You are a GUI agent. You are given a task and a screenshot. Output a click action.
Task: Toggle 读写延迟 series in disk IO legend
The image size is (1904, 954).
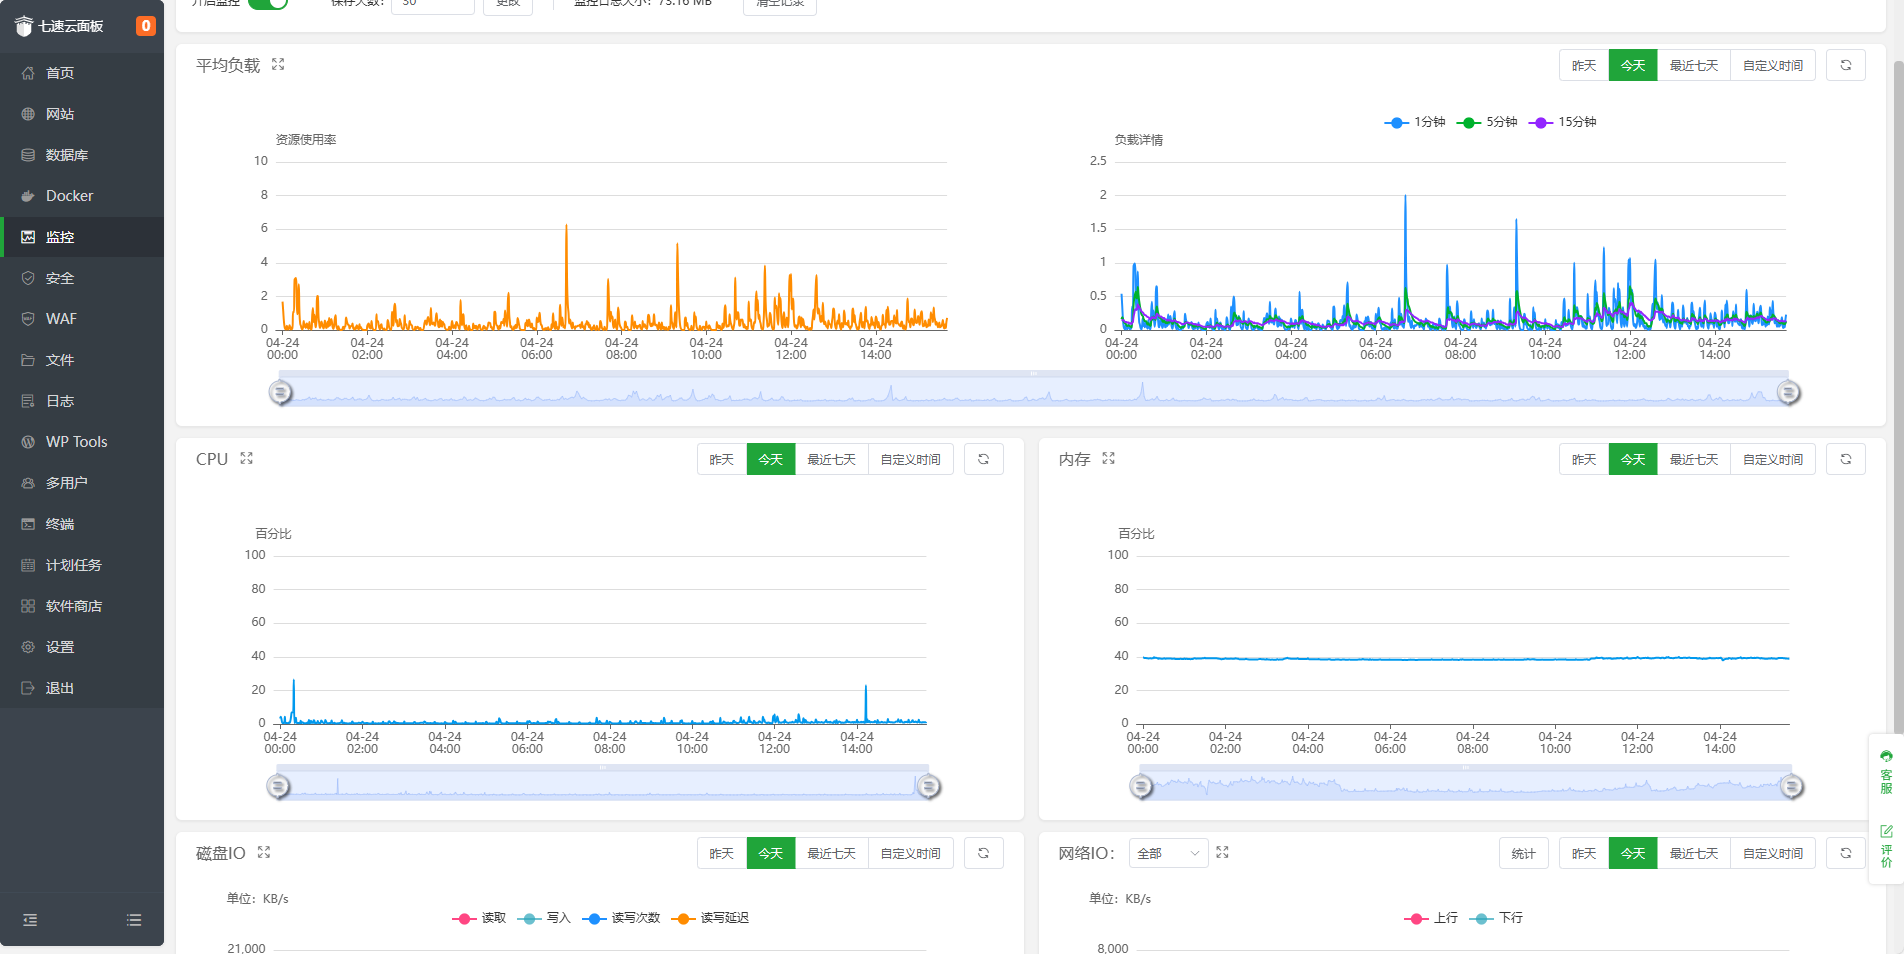click(x=710, y=918)
